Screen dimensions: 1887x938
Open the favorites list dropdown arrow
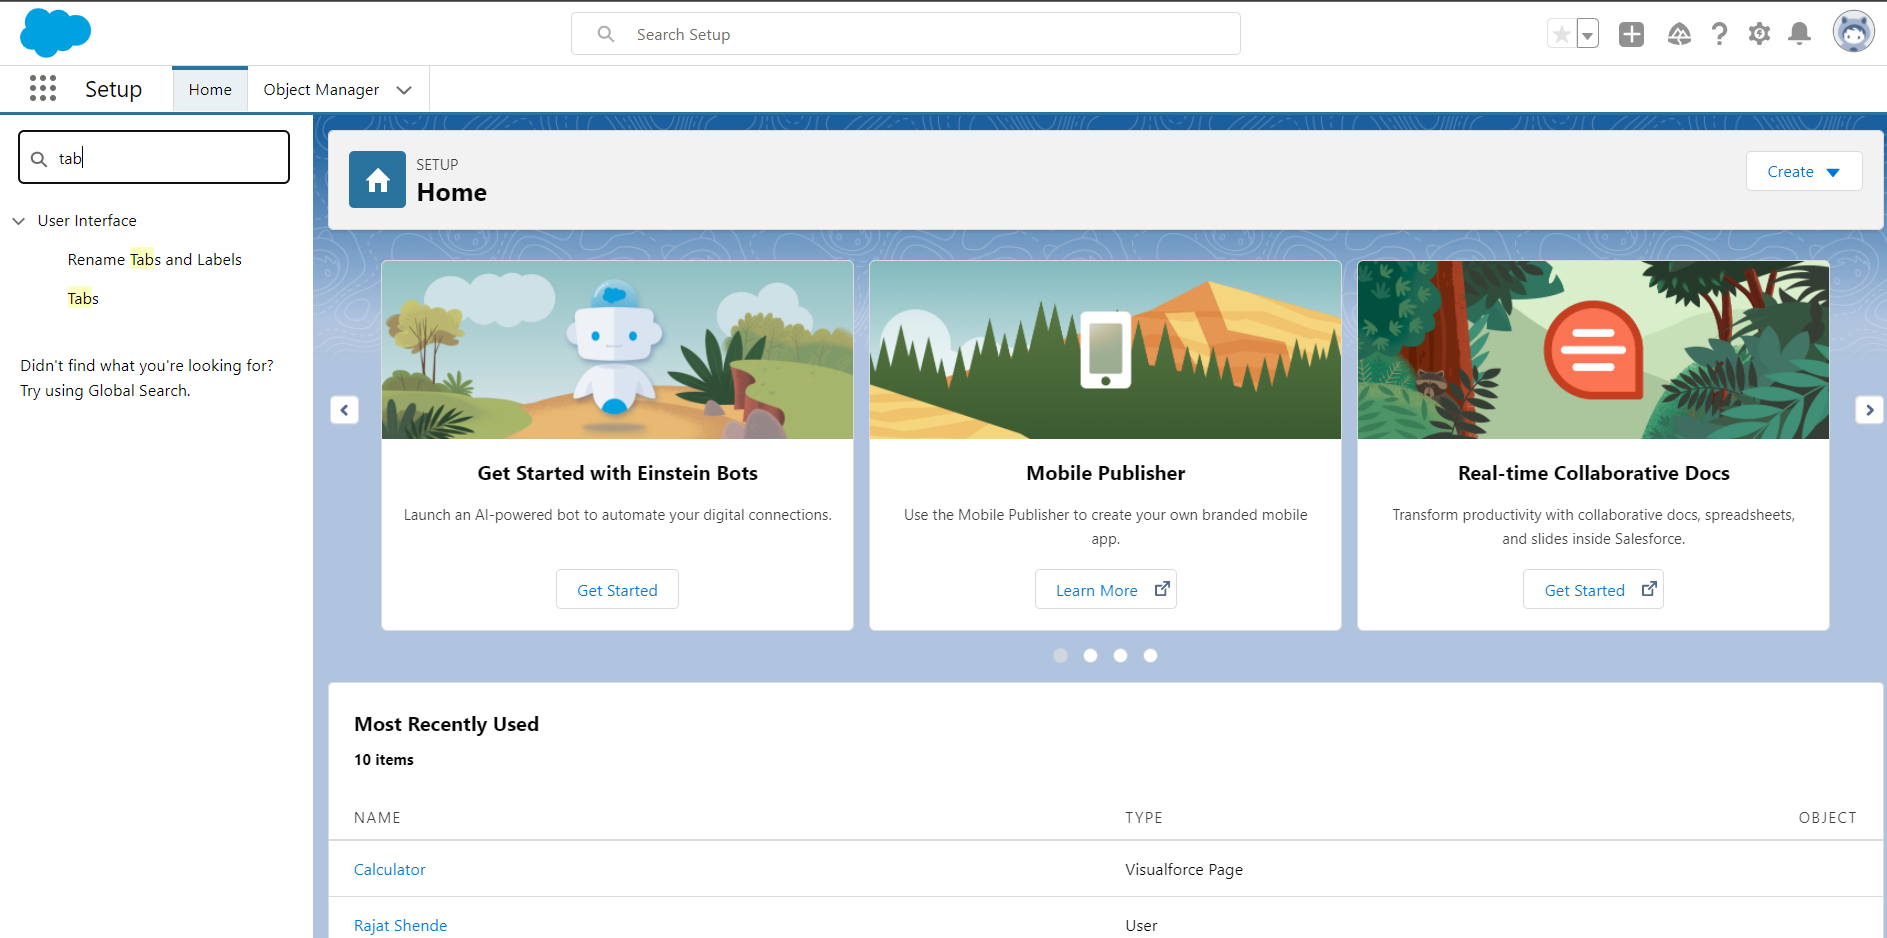[1587, 34]
